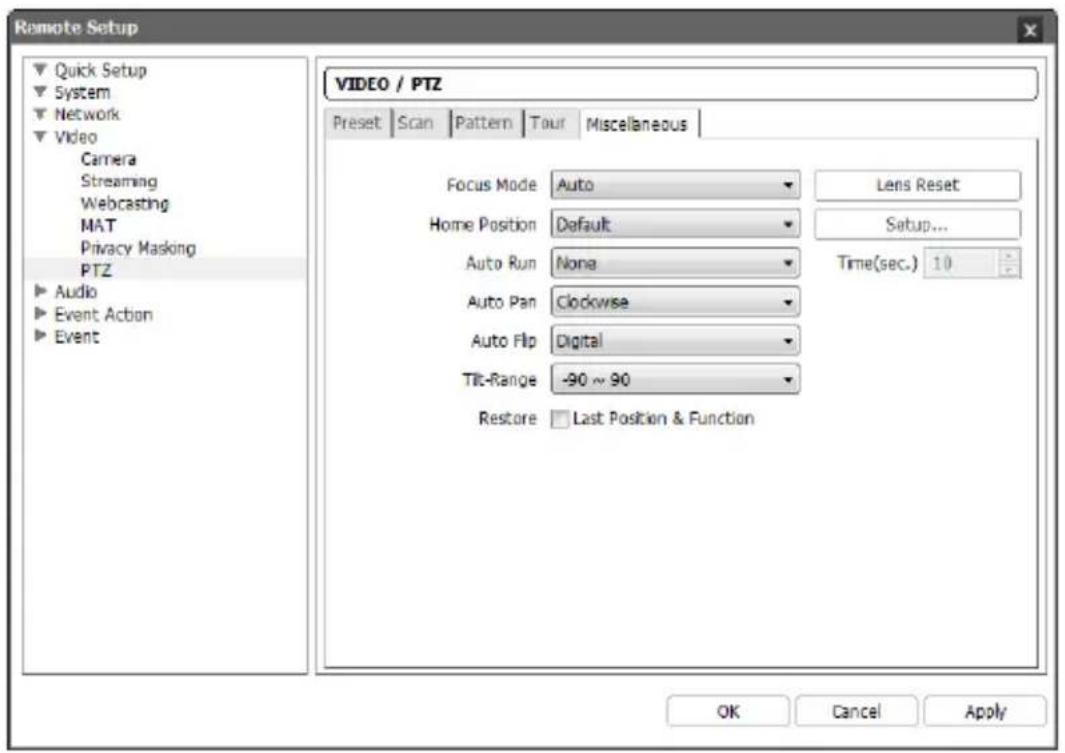Click the Apply button
Viewport: 1065px width, 753px height.
tap(985, 712)
